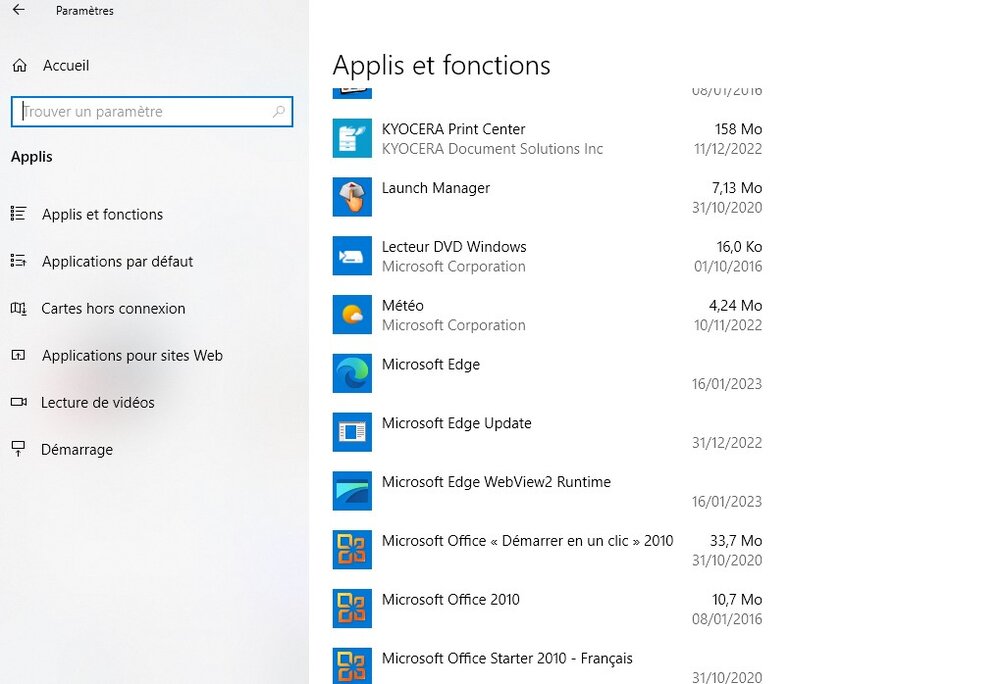
Task: Click the Launch Manager app icon
Action: coord(352,197)
